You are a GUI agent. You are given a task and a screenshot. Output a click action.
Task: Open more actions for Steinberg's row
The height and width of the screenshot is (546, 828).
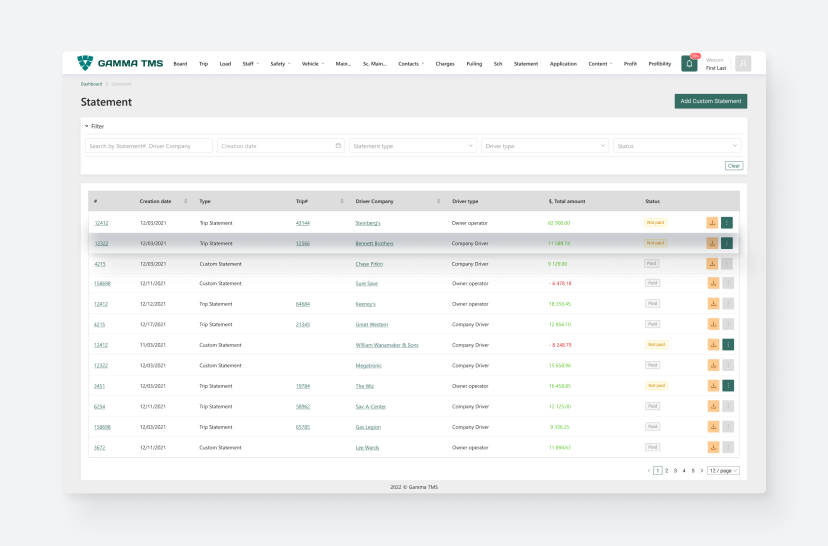[x=727, y=223]
